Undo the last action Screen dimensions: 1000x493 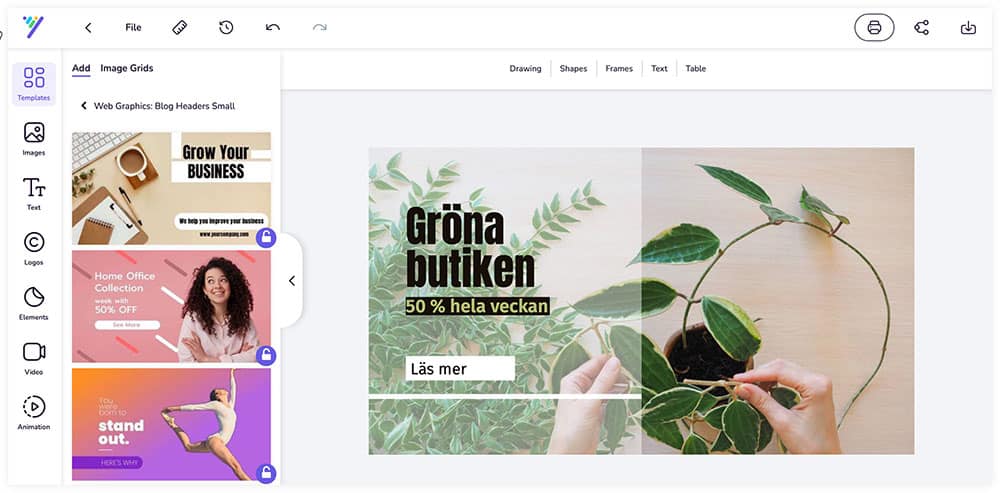(x=273, y=27)
